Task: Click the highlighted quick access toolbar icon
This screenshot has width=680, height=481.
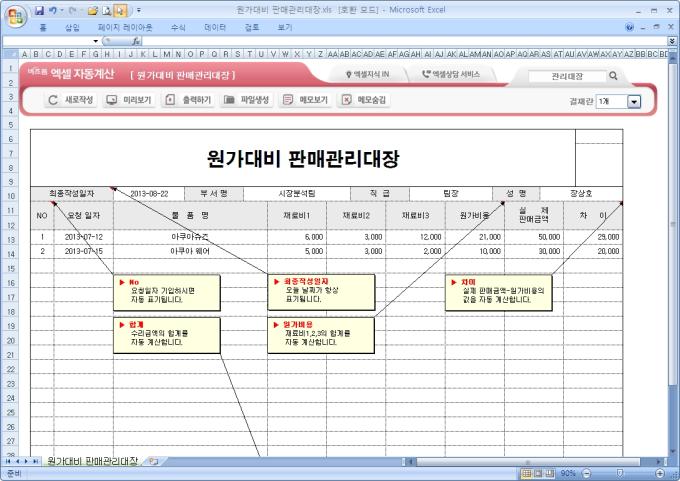Action: tap(121, 11)
